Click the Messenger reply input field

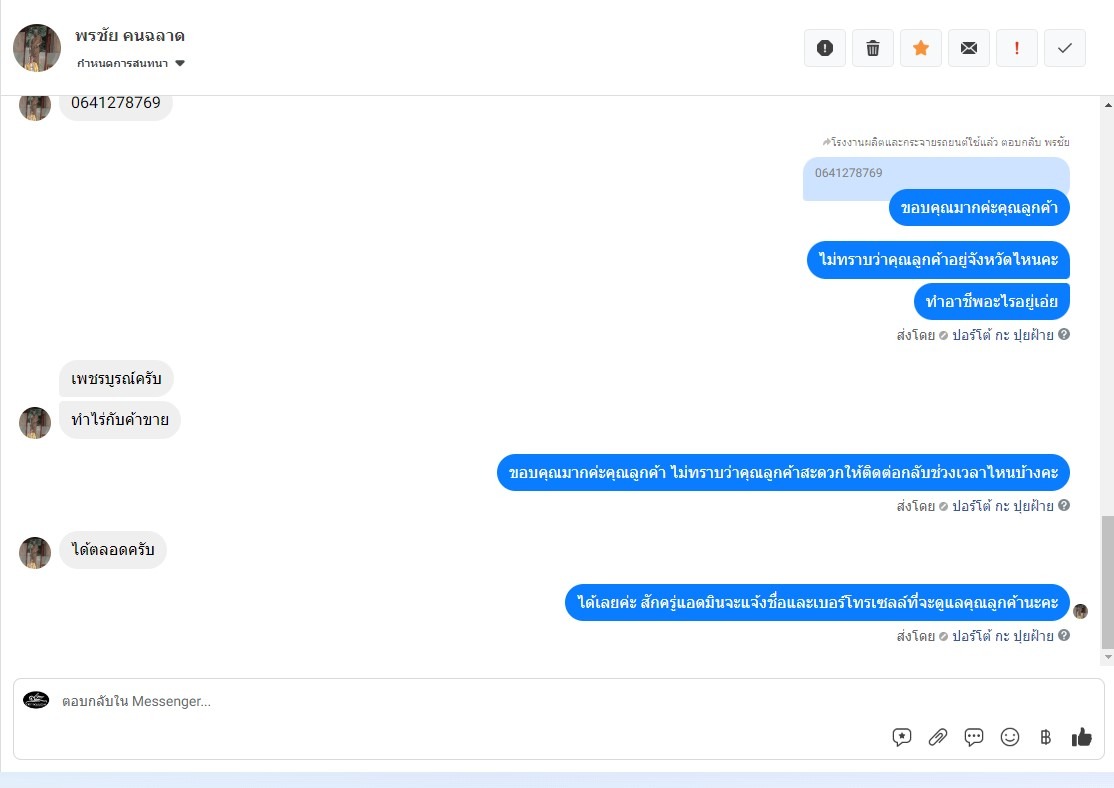point(469,701)
